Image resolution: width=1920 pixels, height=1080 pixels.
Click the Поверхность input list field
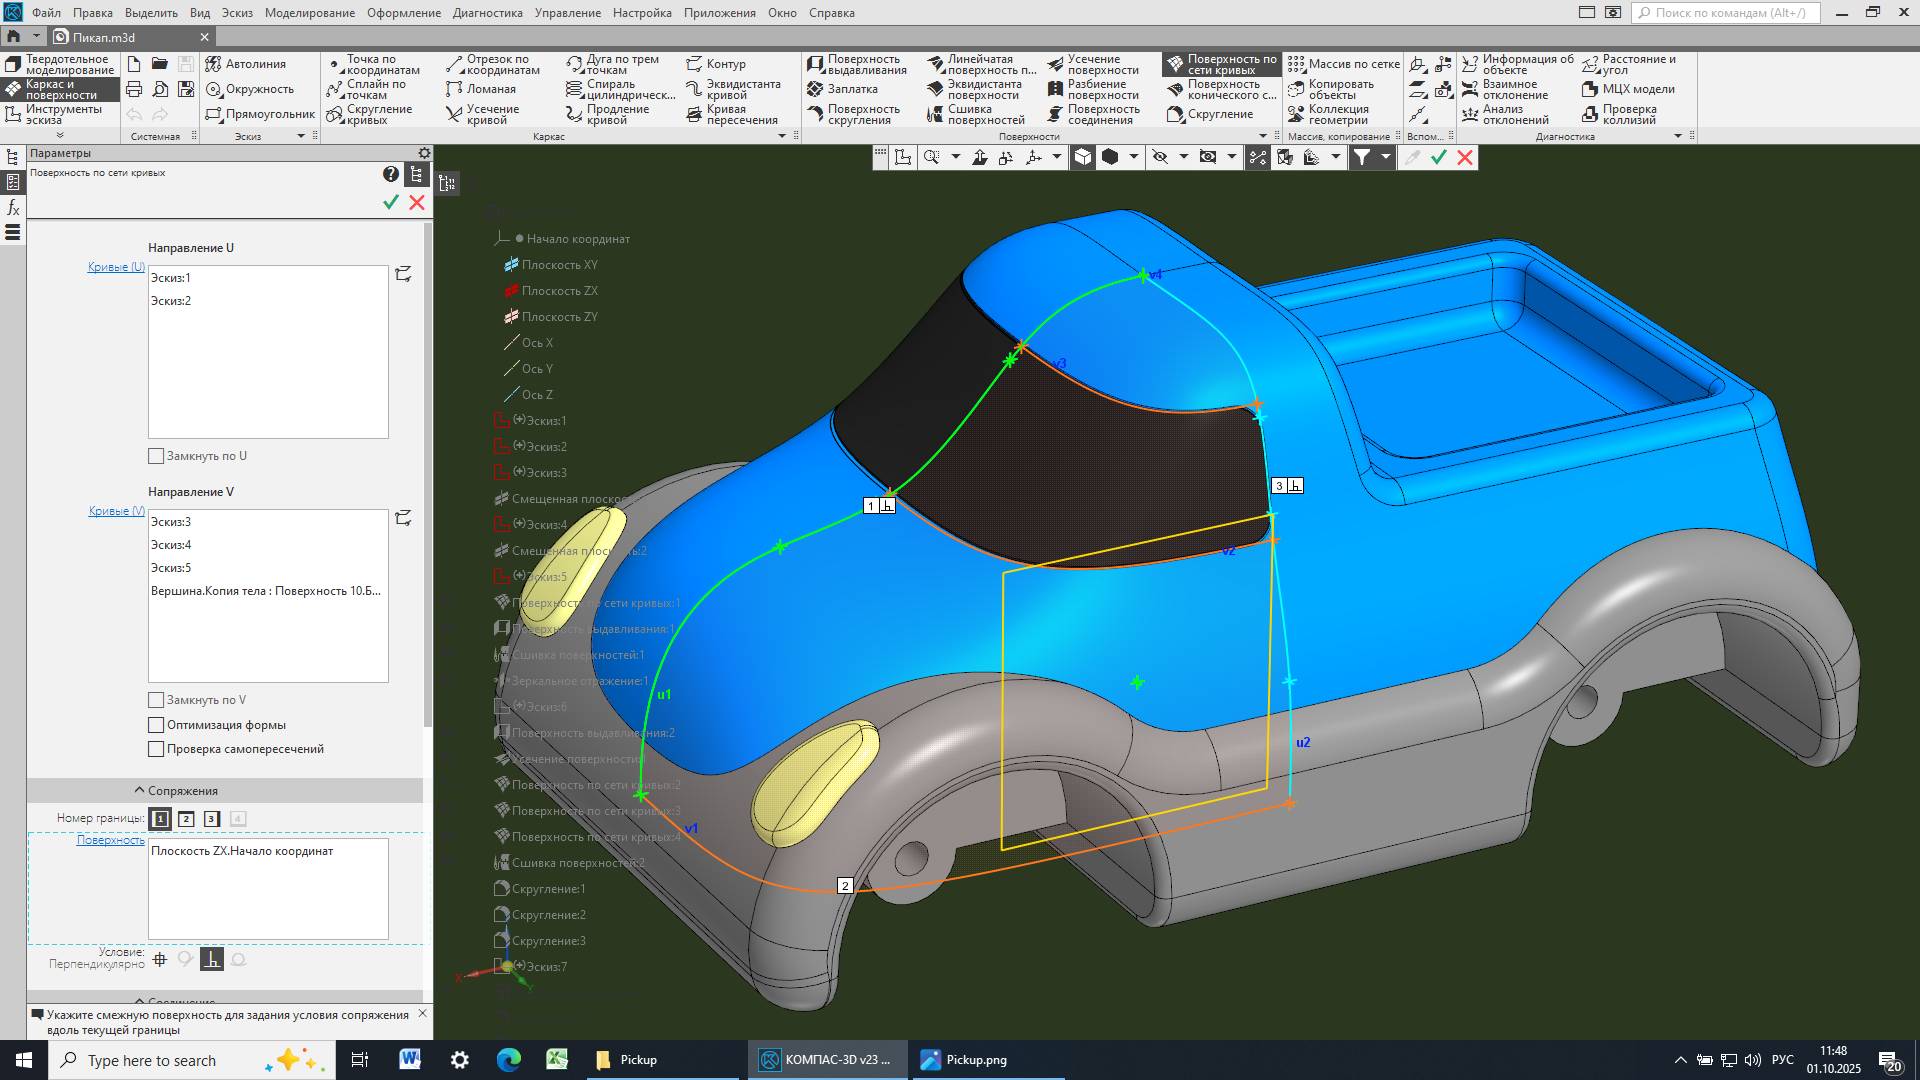[268, 889]
